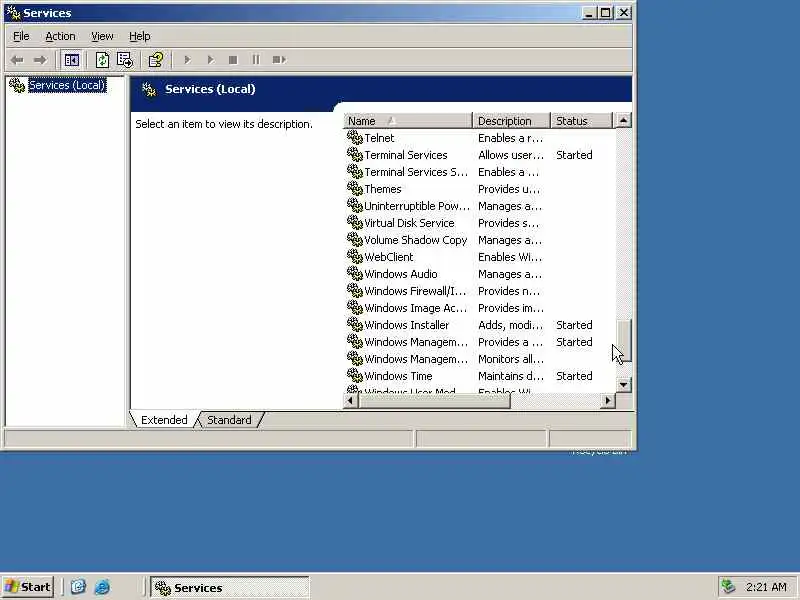Open the Start menu

tap(28, 587)
